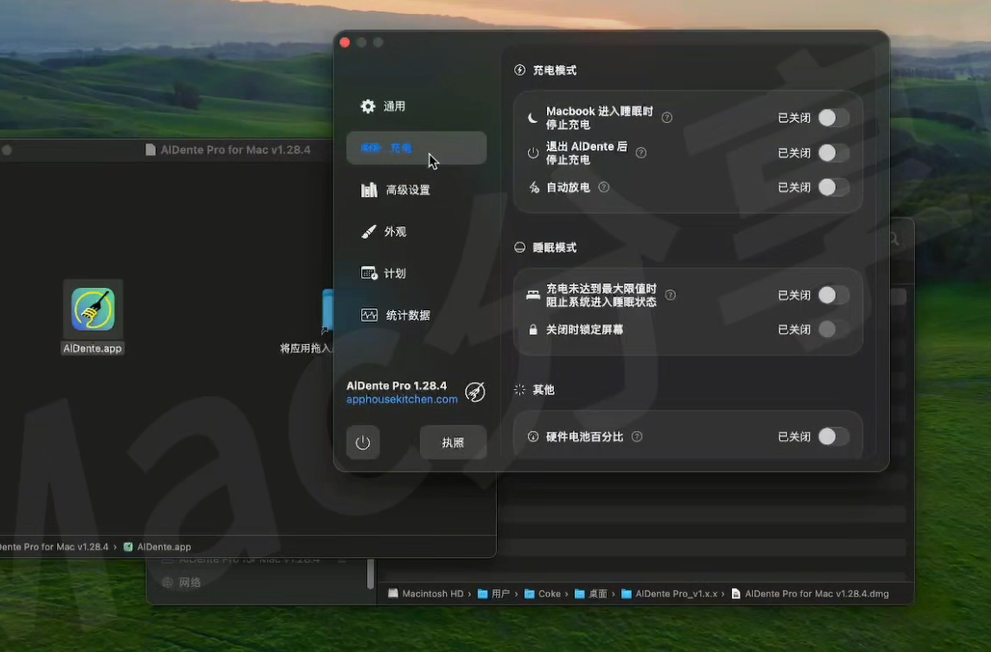Visit the apphousekitchen.com link
Screen dimensions: 991x652
tap(402, 399)
